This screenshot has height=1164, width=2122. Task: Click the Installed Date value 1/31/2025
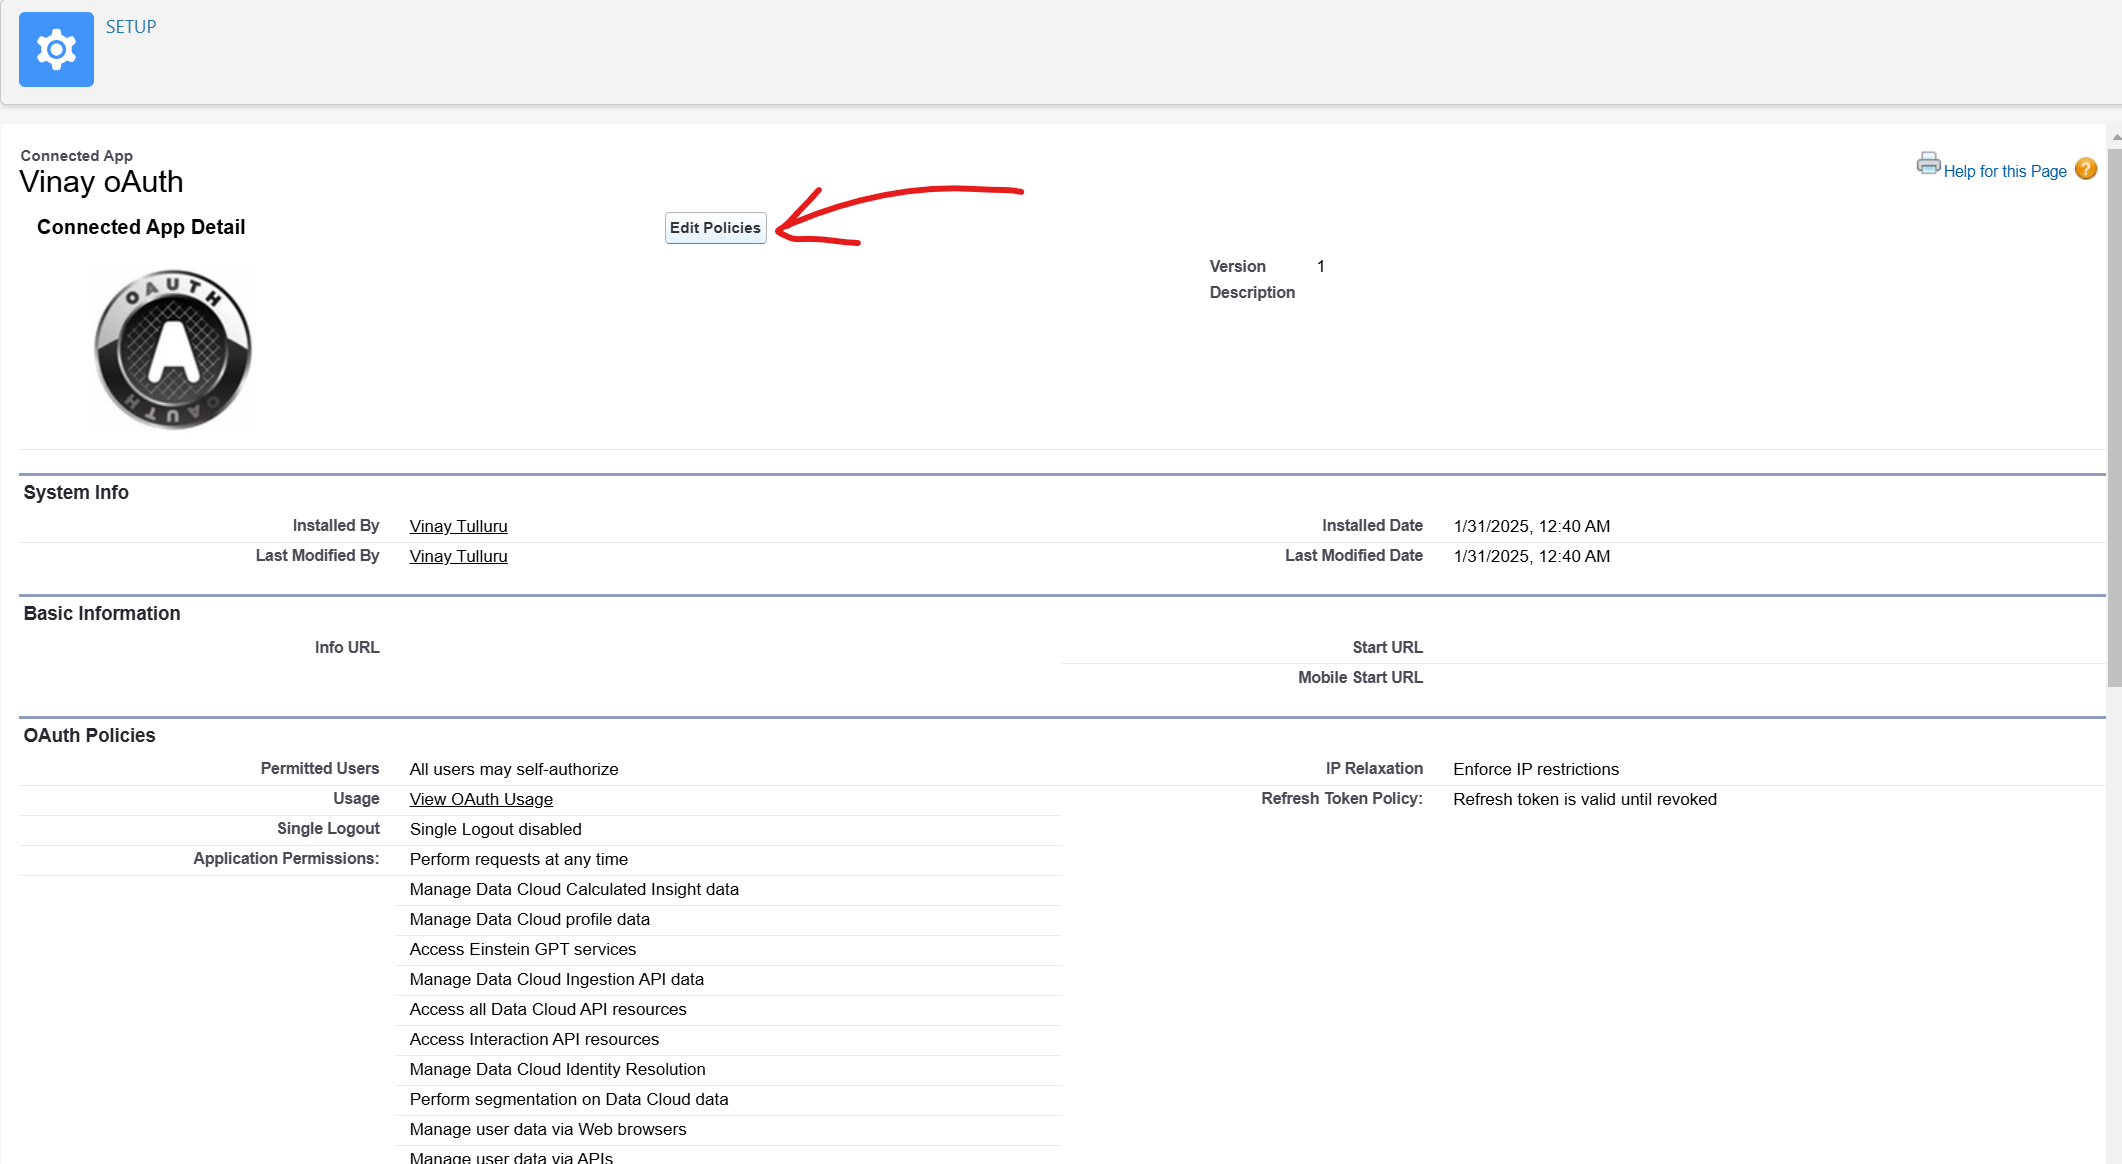(1531, 526)
